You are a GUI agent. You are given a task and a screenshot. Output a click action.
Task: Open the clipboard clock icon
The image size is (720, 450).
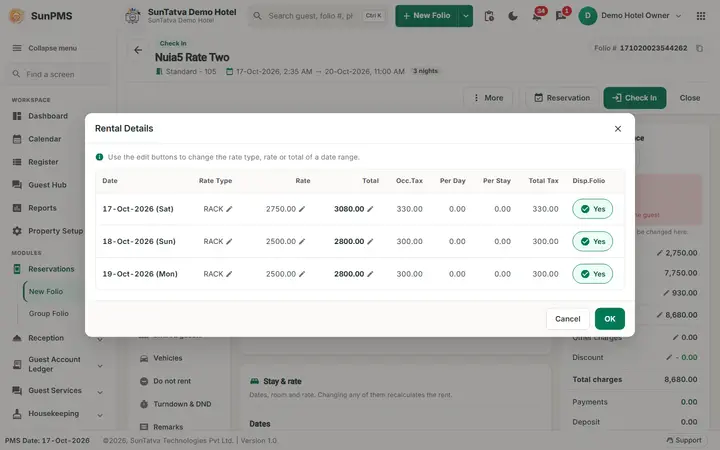coord(489,16)
